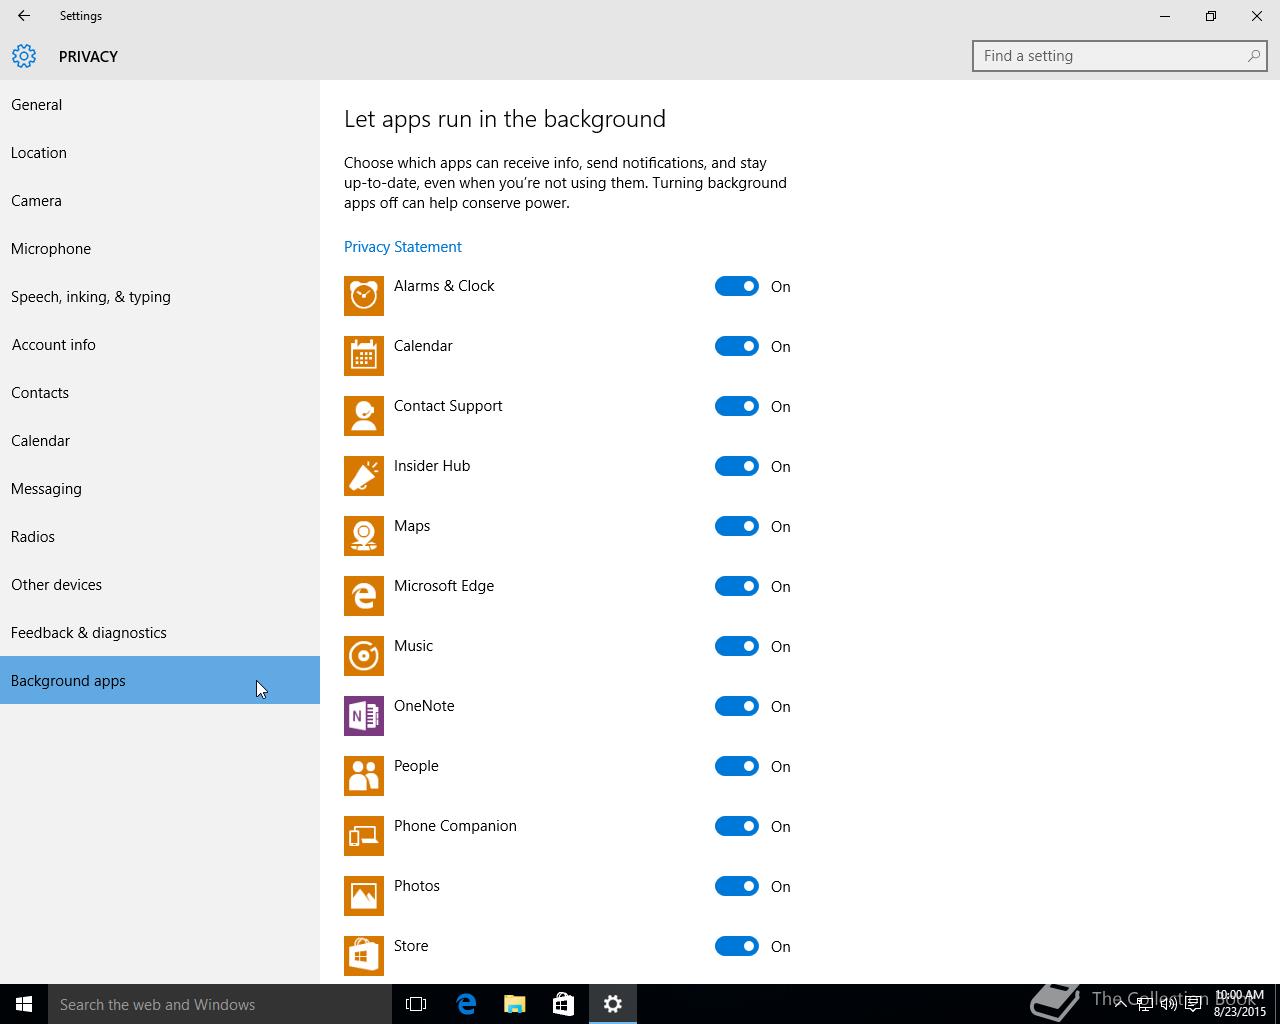
Task: Click the search magnifier icon in Find a setting
Action: (1253, 56)
